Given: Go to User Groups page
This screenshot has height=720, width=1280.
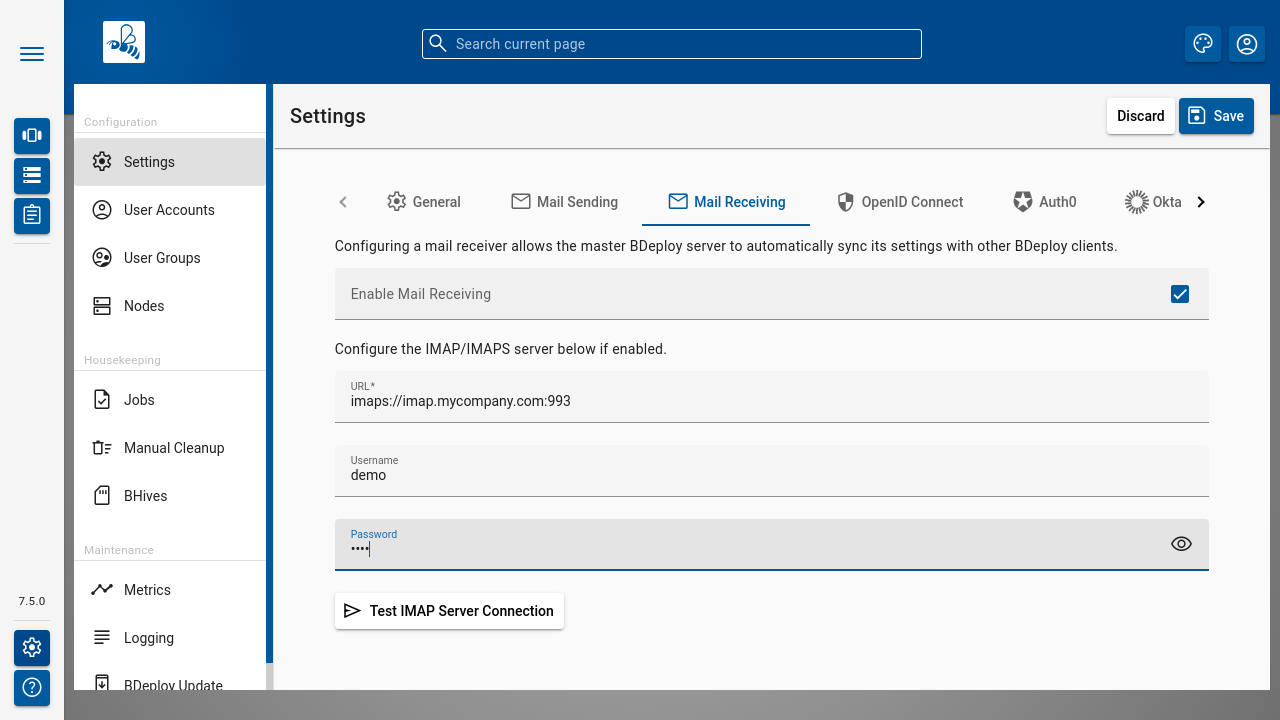Looking at the screenshot, I should click(170, 258).
